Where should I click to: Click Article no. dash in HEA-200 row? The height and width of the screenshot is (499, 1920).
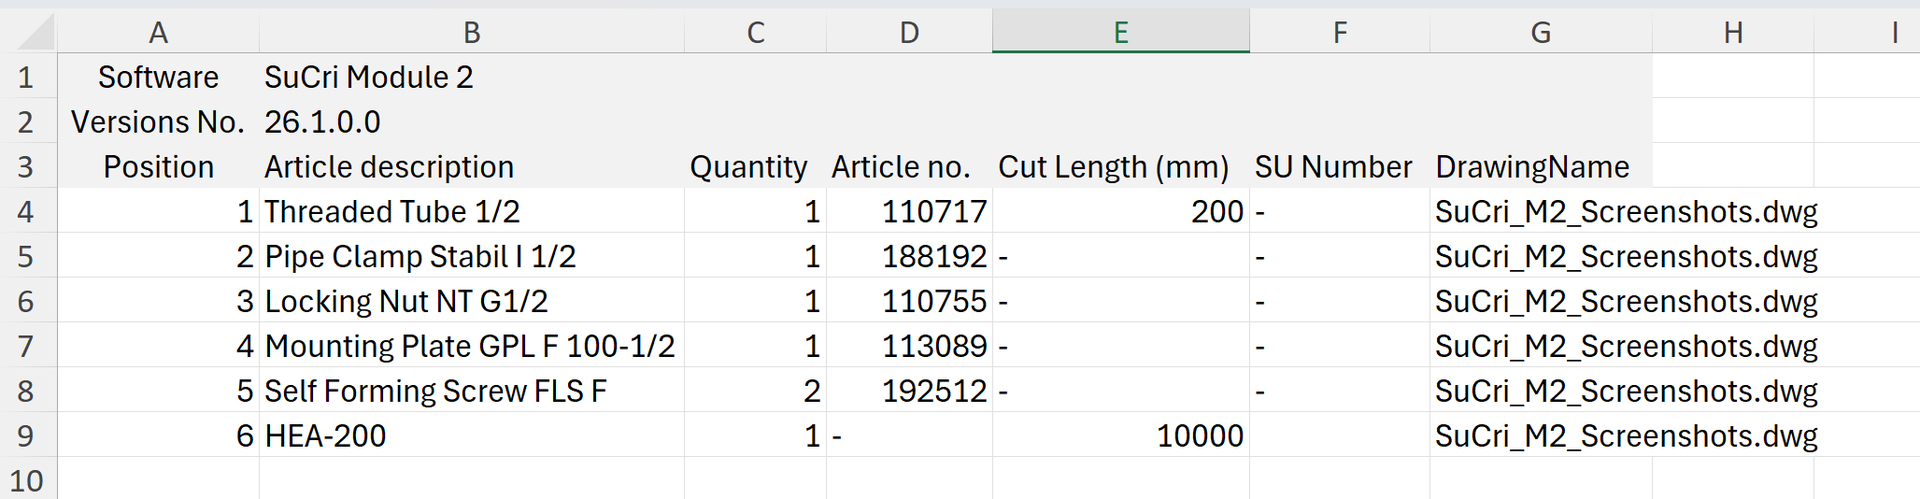click(x=909, y=436)
